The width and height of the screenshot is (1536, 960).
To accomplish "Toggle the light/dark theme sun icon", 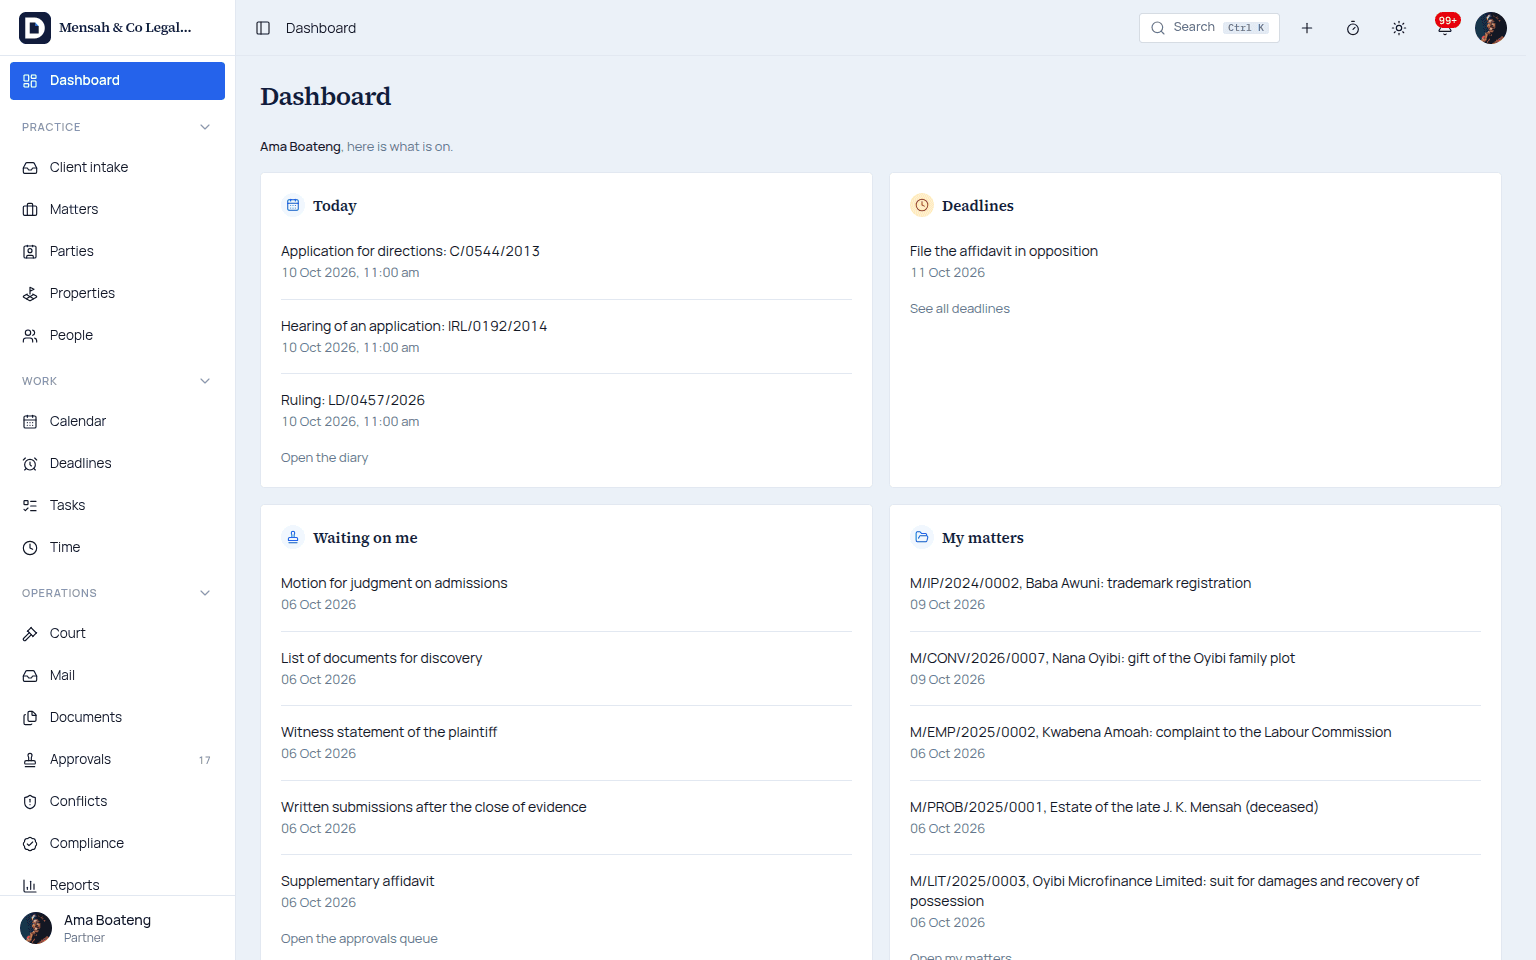I will (1399, 28).
